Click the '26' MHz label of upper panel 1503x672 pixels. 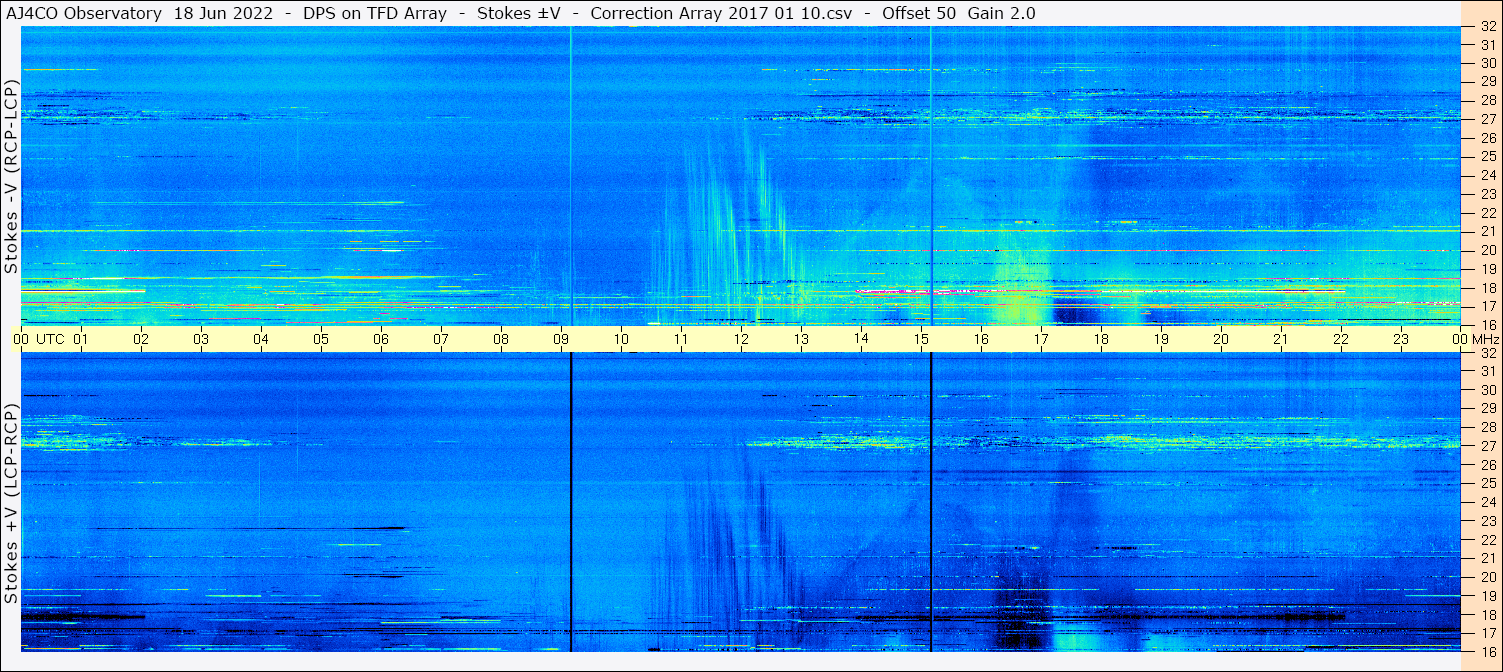click(x=1487, y=138)
